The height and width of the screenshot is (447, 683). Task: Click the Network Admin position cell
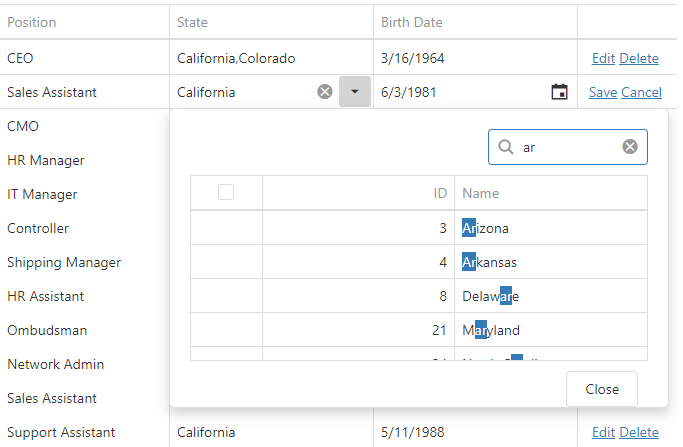85,364
